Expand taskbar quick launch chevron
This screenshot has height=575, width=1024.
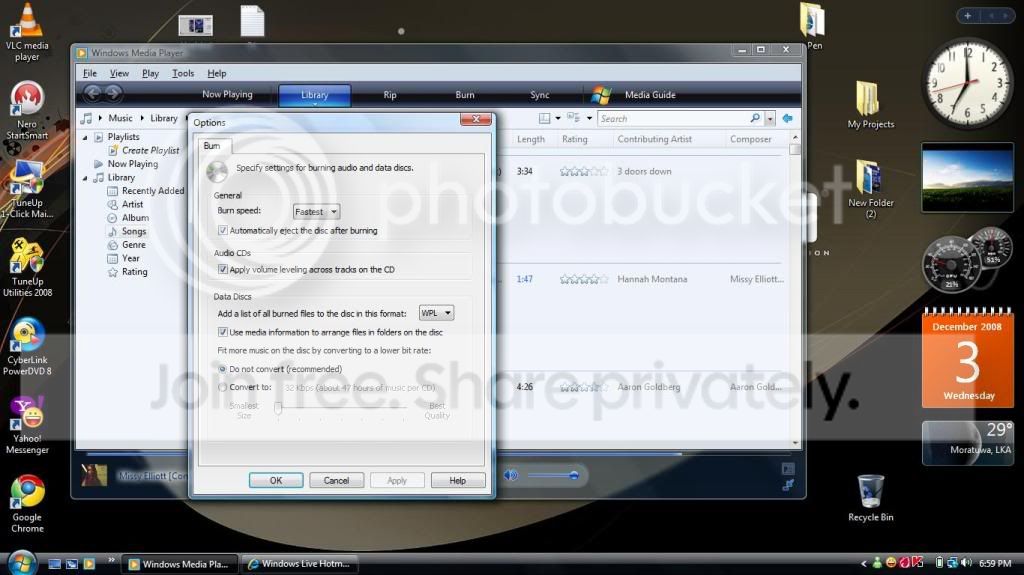pyautogui.click(x=111, y=560)
